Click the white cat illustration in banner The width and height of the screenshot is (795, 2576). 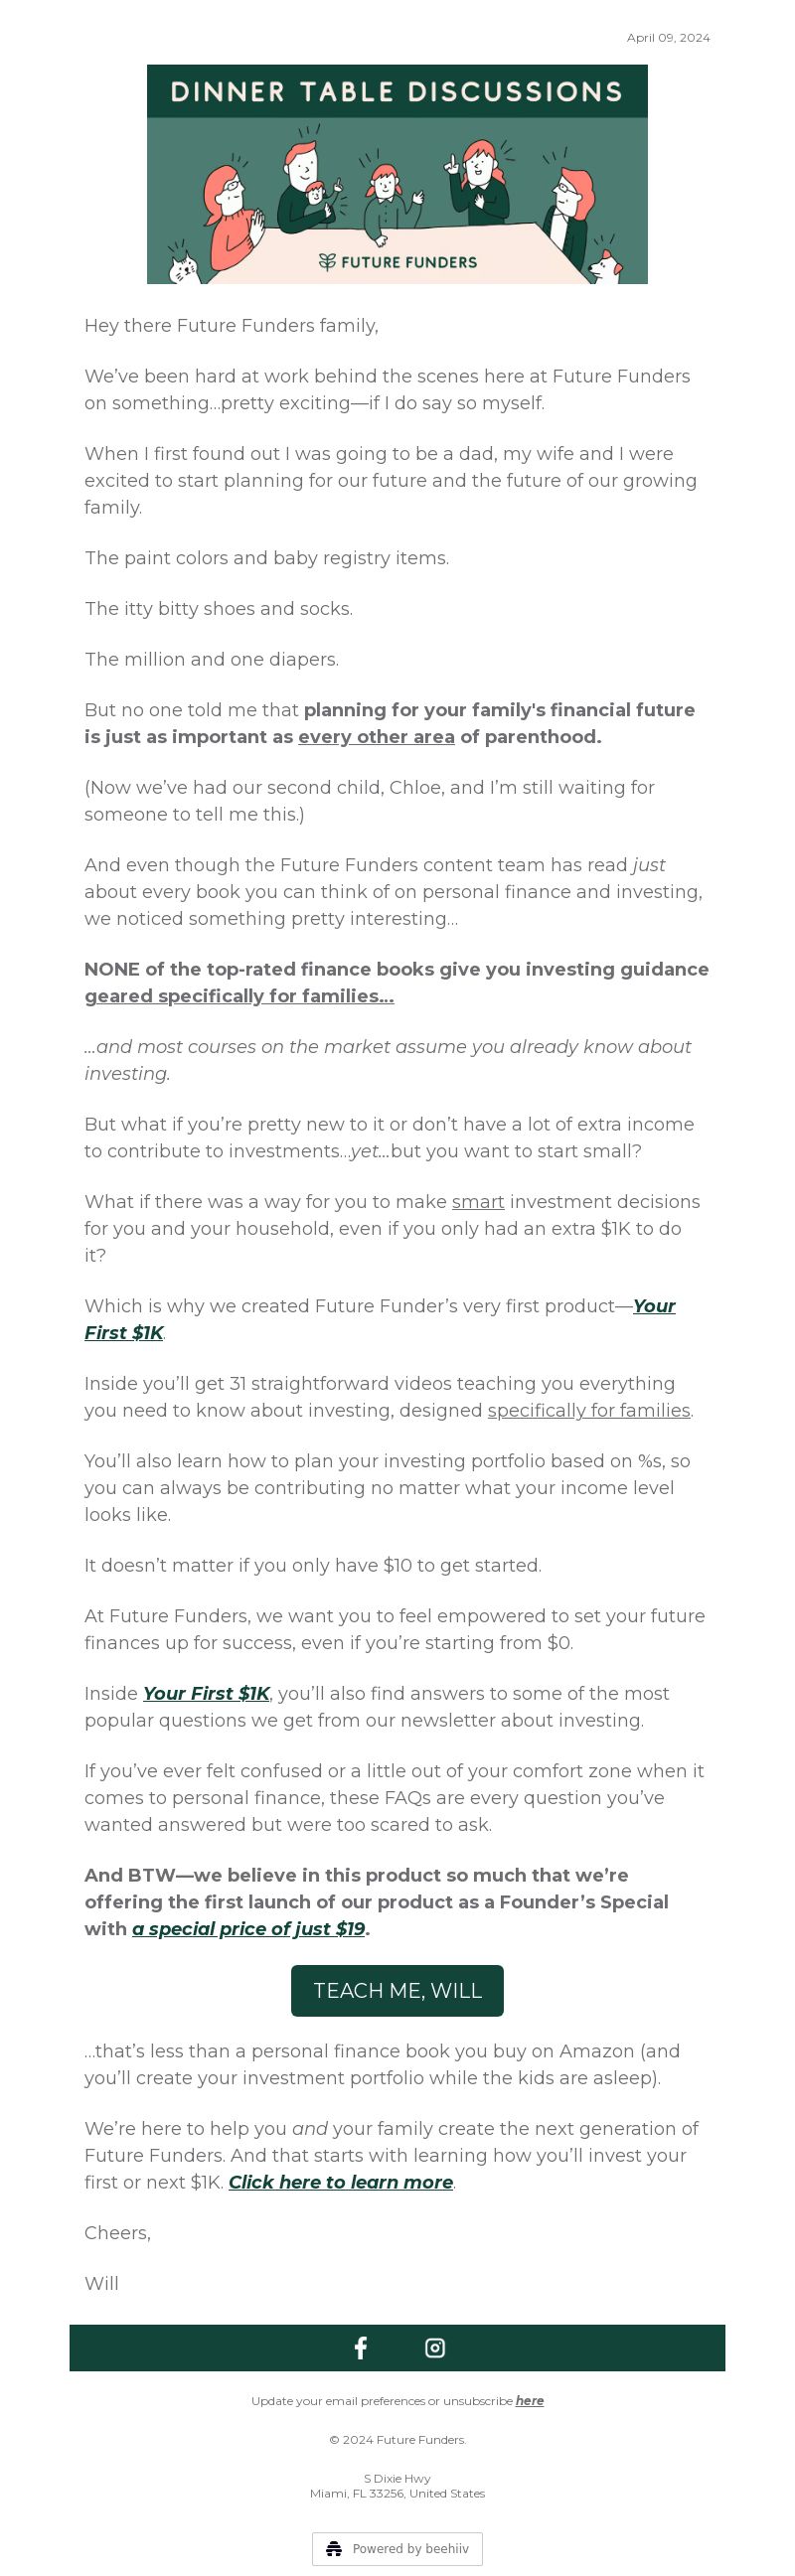(x=181, y=266)
